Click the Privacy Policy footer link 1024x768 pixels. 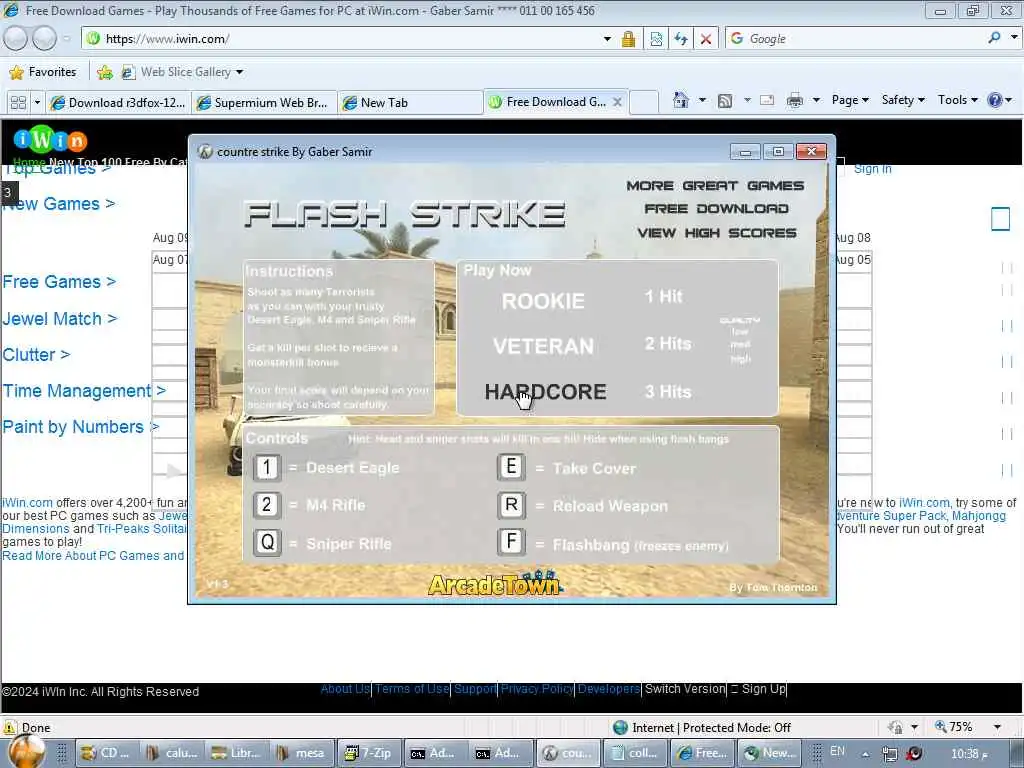537,689
